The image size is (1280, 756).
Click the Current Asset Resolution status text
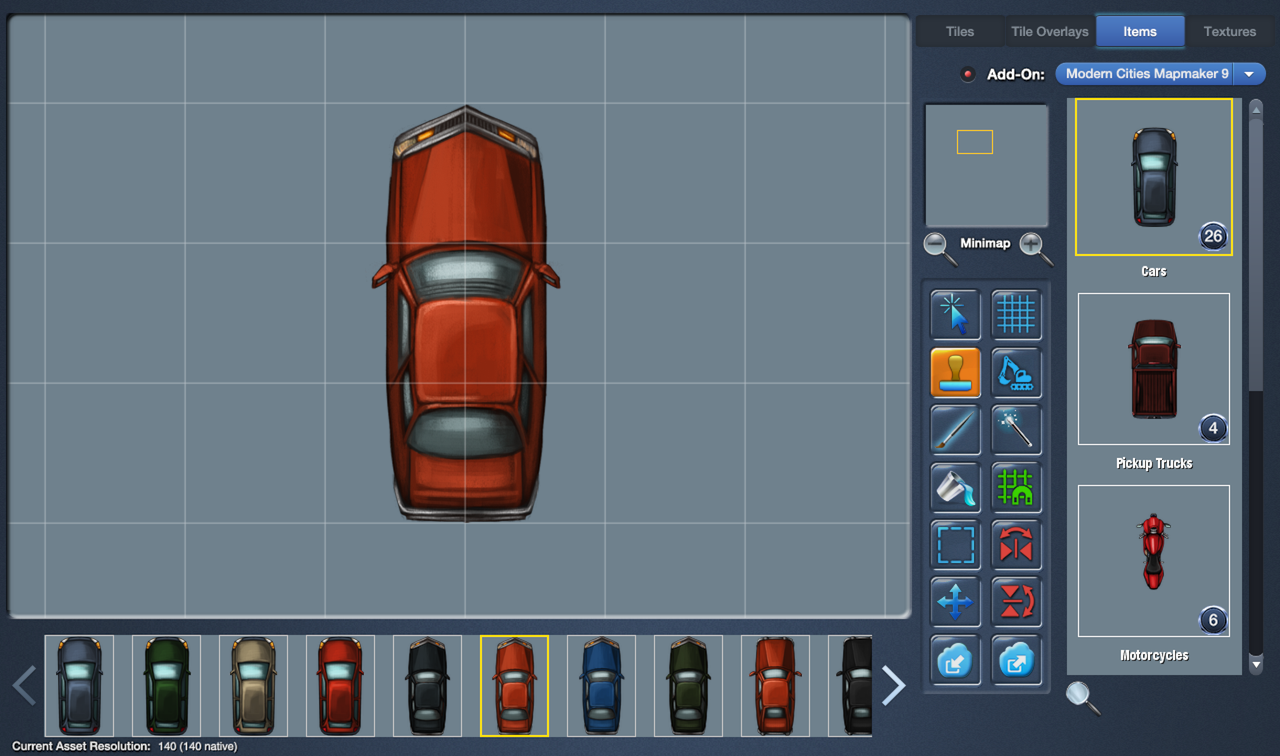coord(124,746)
